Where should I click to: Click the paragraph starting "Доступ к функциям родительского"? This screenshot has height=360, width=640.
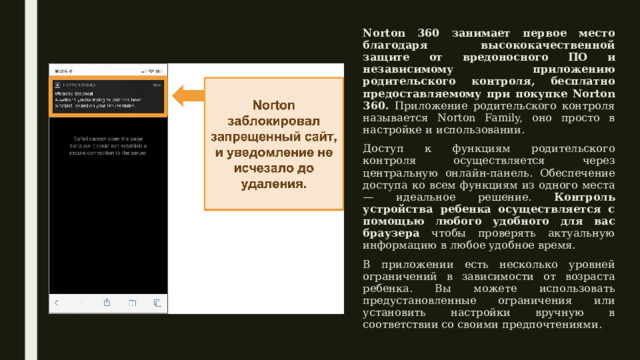489,197
